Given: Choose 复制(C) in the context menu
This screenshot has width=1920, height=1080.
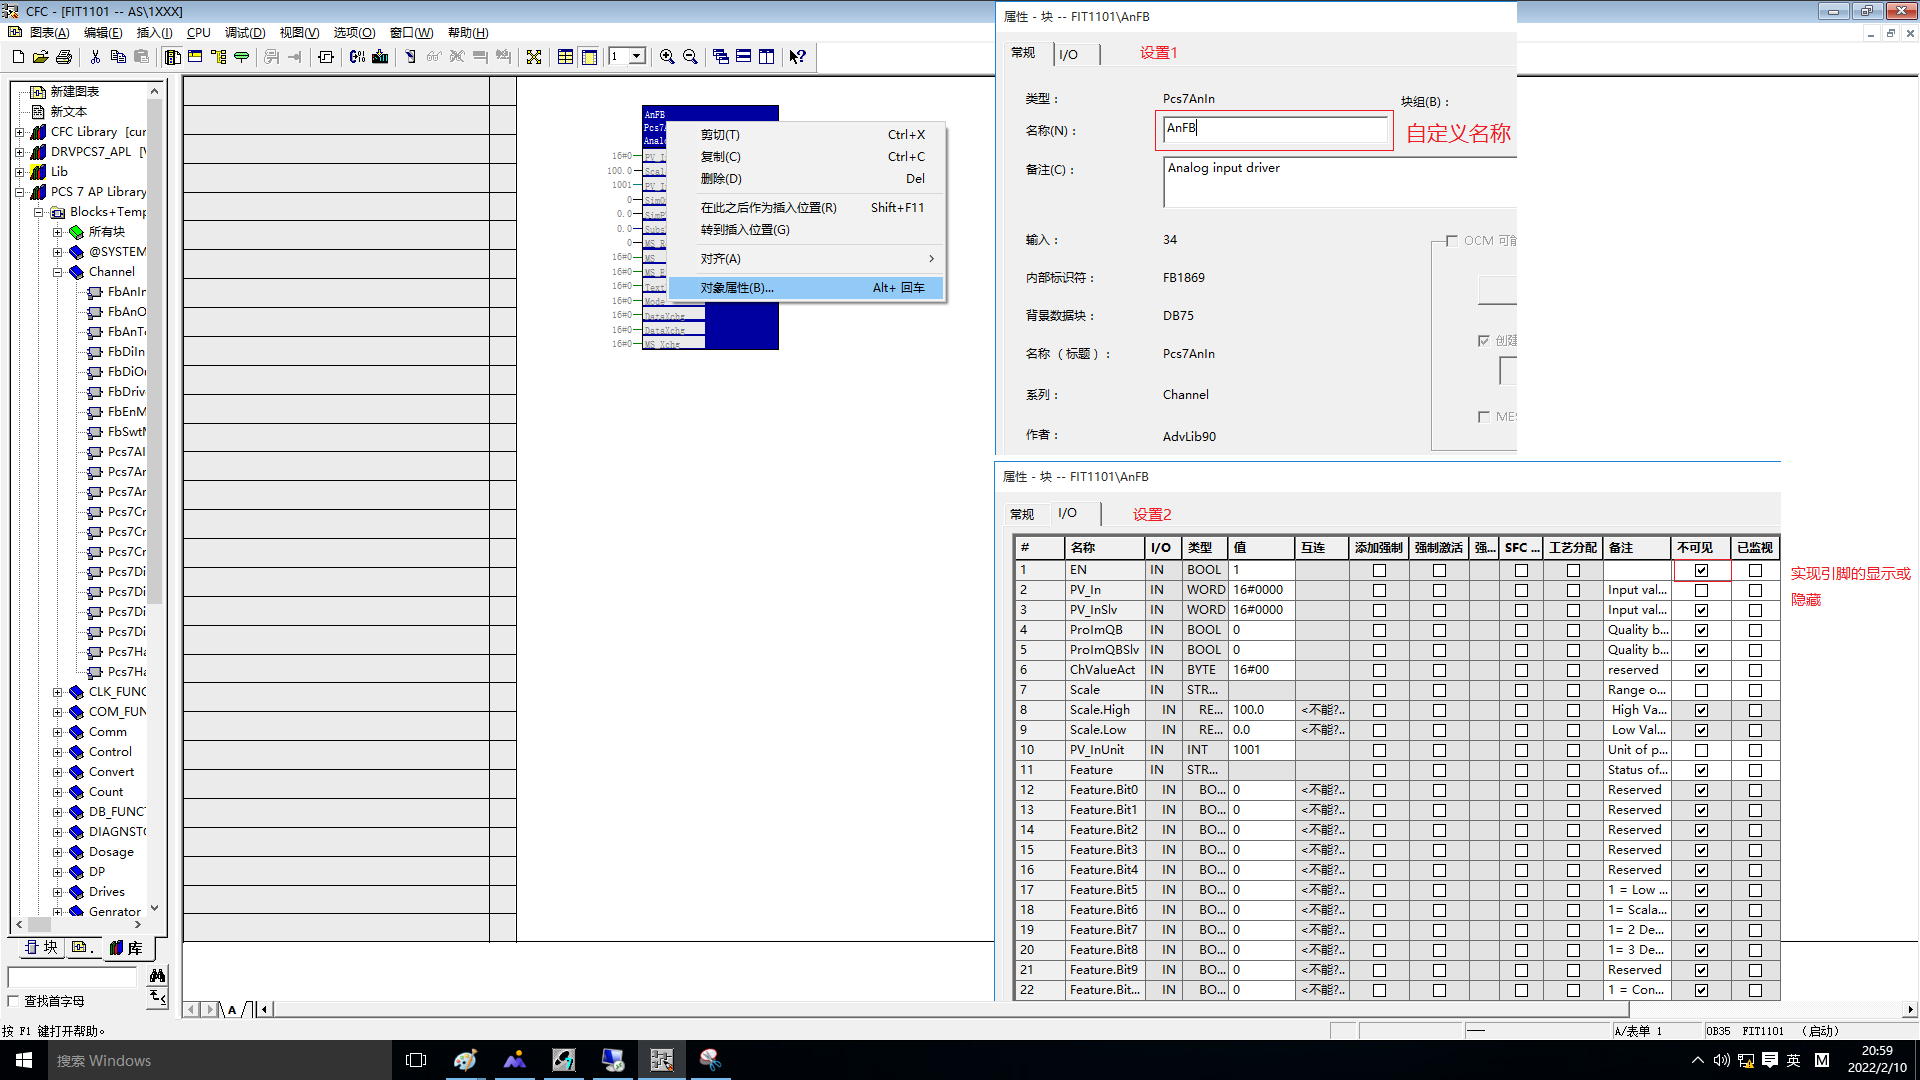Looking at the screenshot, I should [x=720, y=157].
